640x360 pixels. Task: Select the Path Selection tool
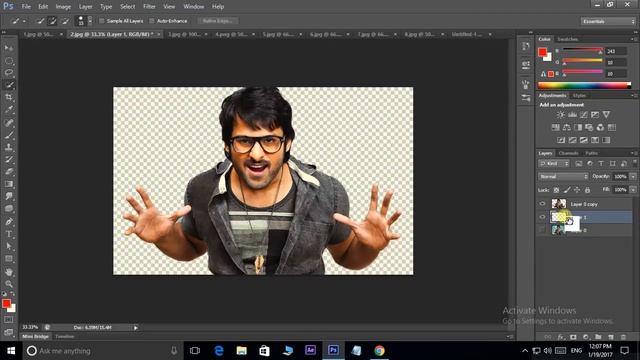point(9,247)
